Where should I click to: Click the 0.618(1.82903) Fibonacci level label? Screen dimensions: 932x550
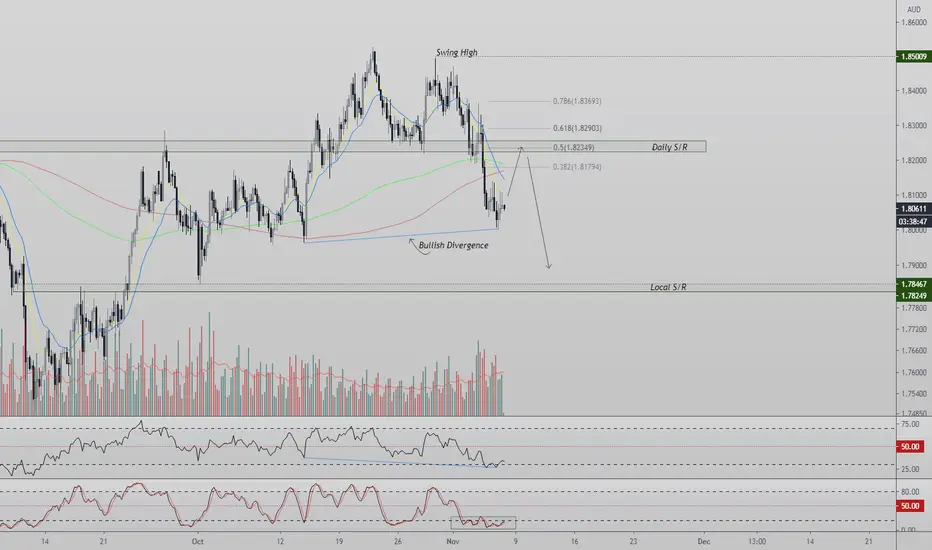click(577, 128)
